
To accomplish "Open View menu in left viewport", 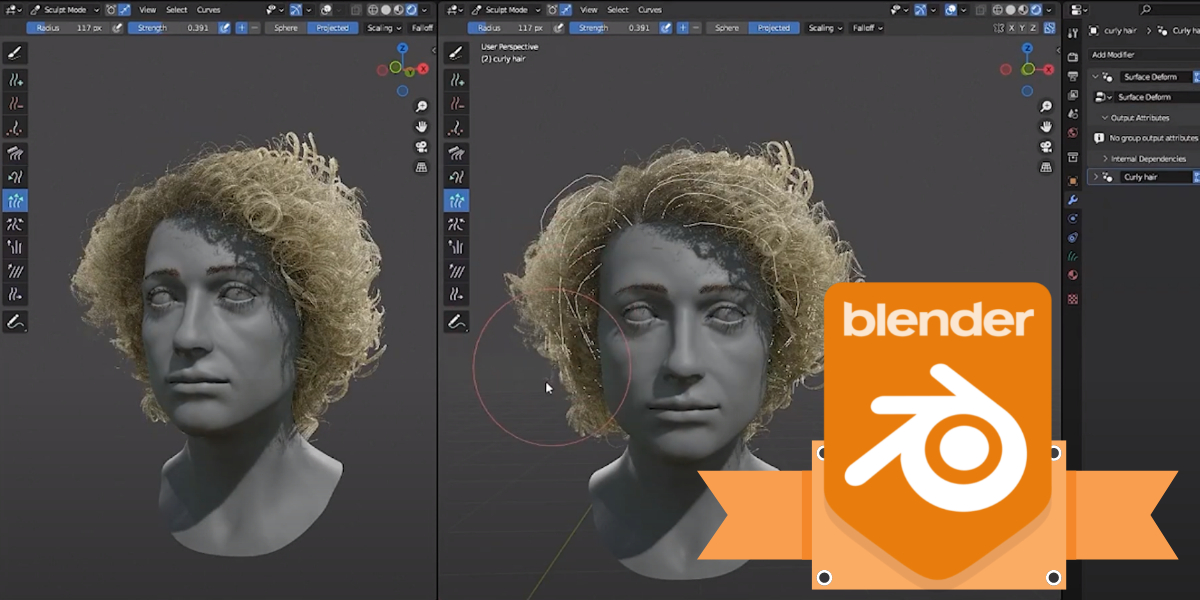I will coord(147,10).
